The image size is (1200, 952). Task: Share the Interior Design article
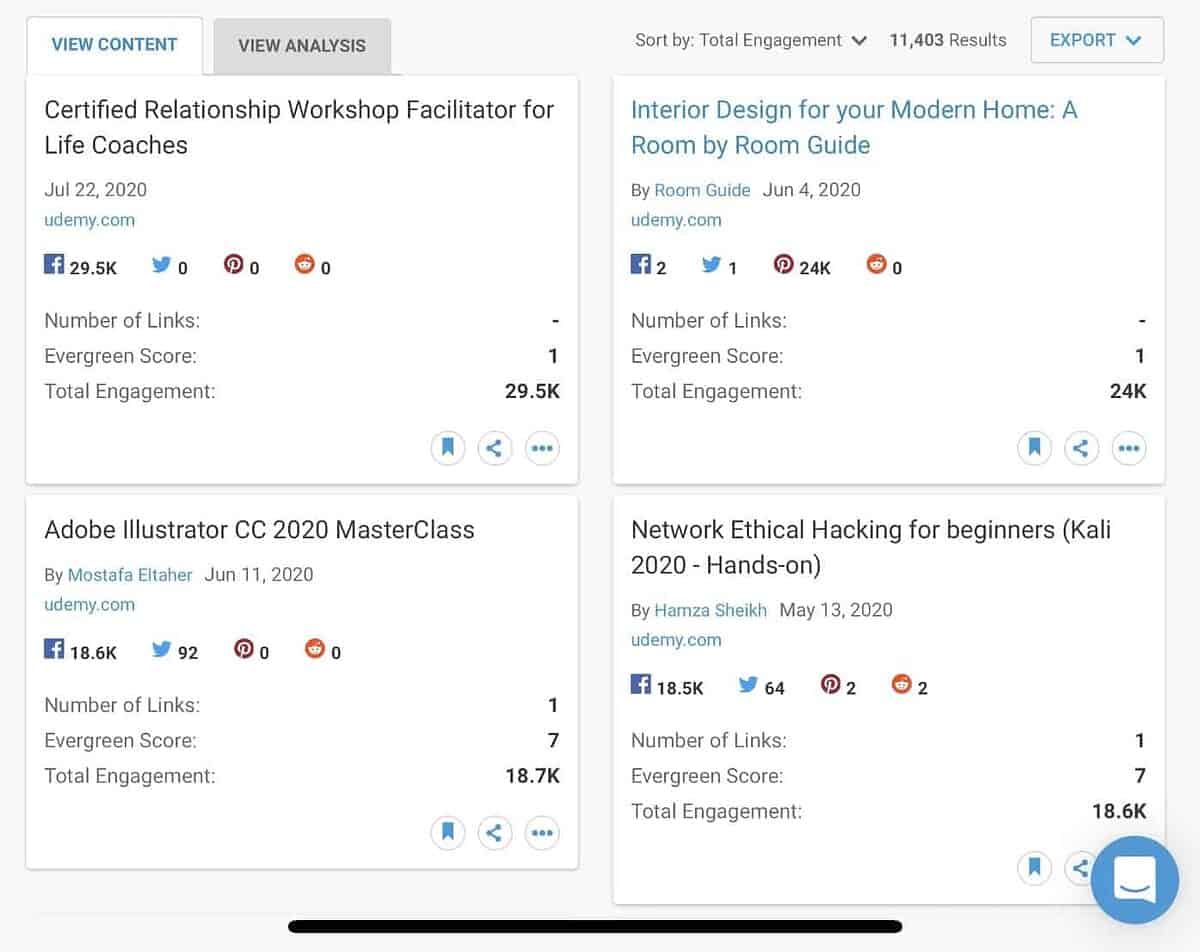click(1081, 448)
